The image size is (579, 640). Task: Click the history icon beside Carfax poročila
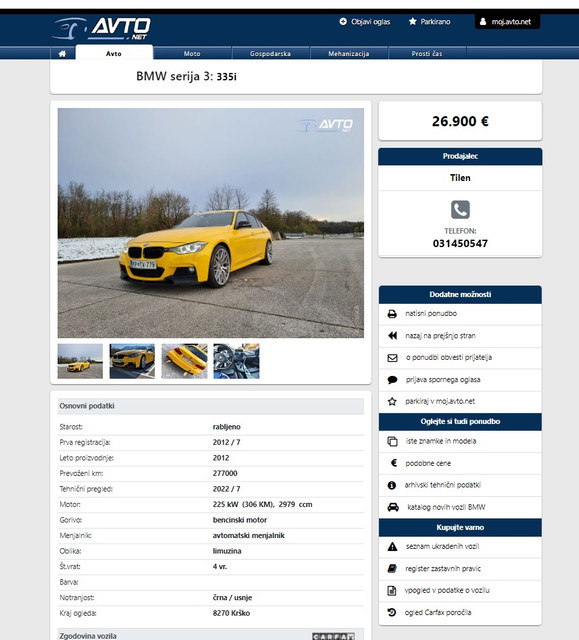[x=392, y=612]
